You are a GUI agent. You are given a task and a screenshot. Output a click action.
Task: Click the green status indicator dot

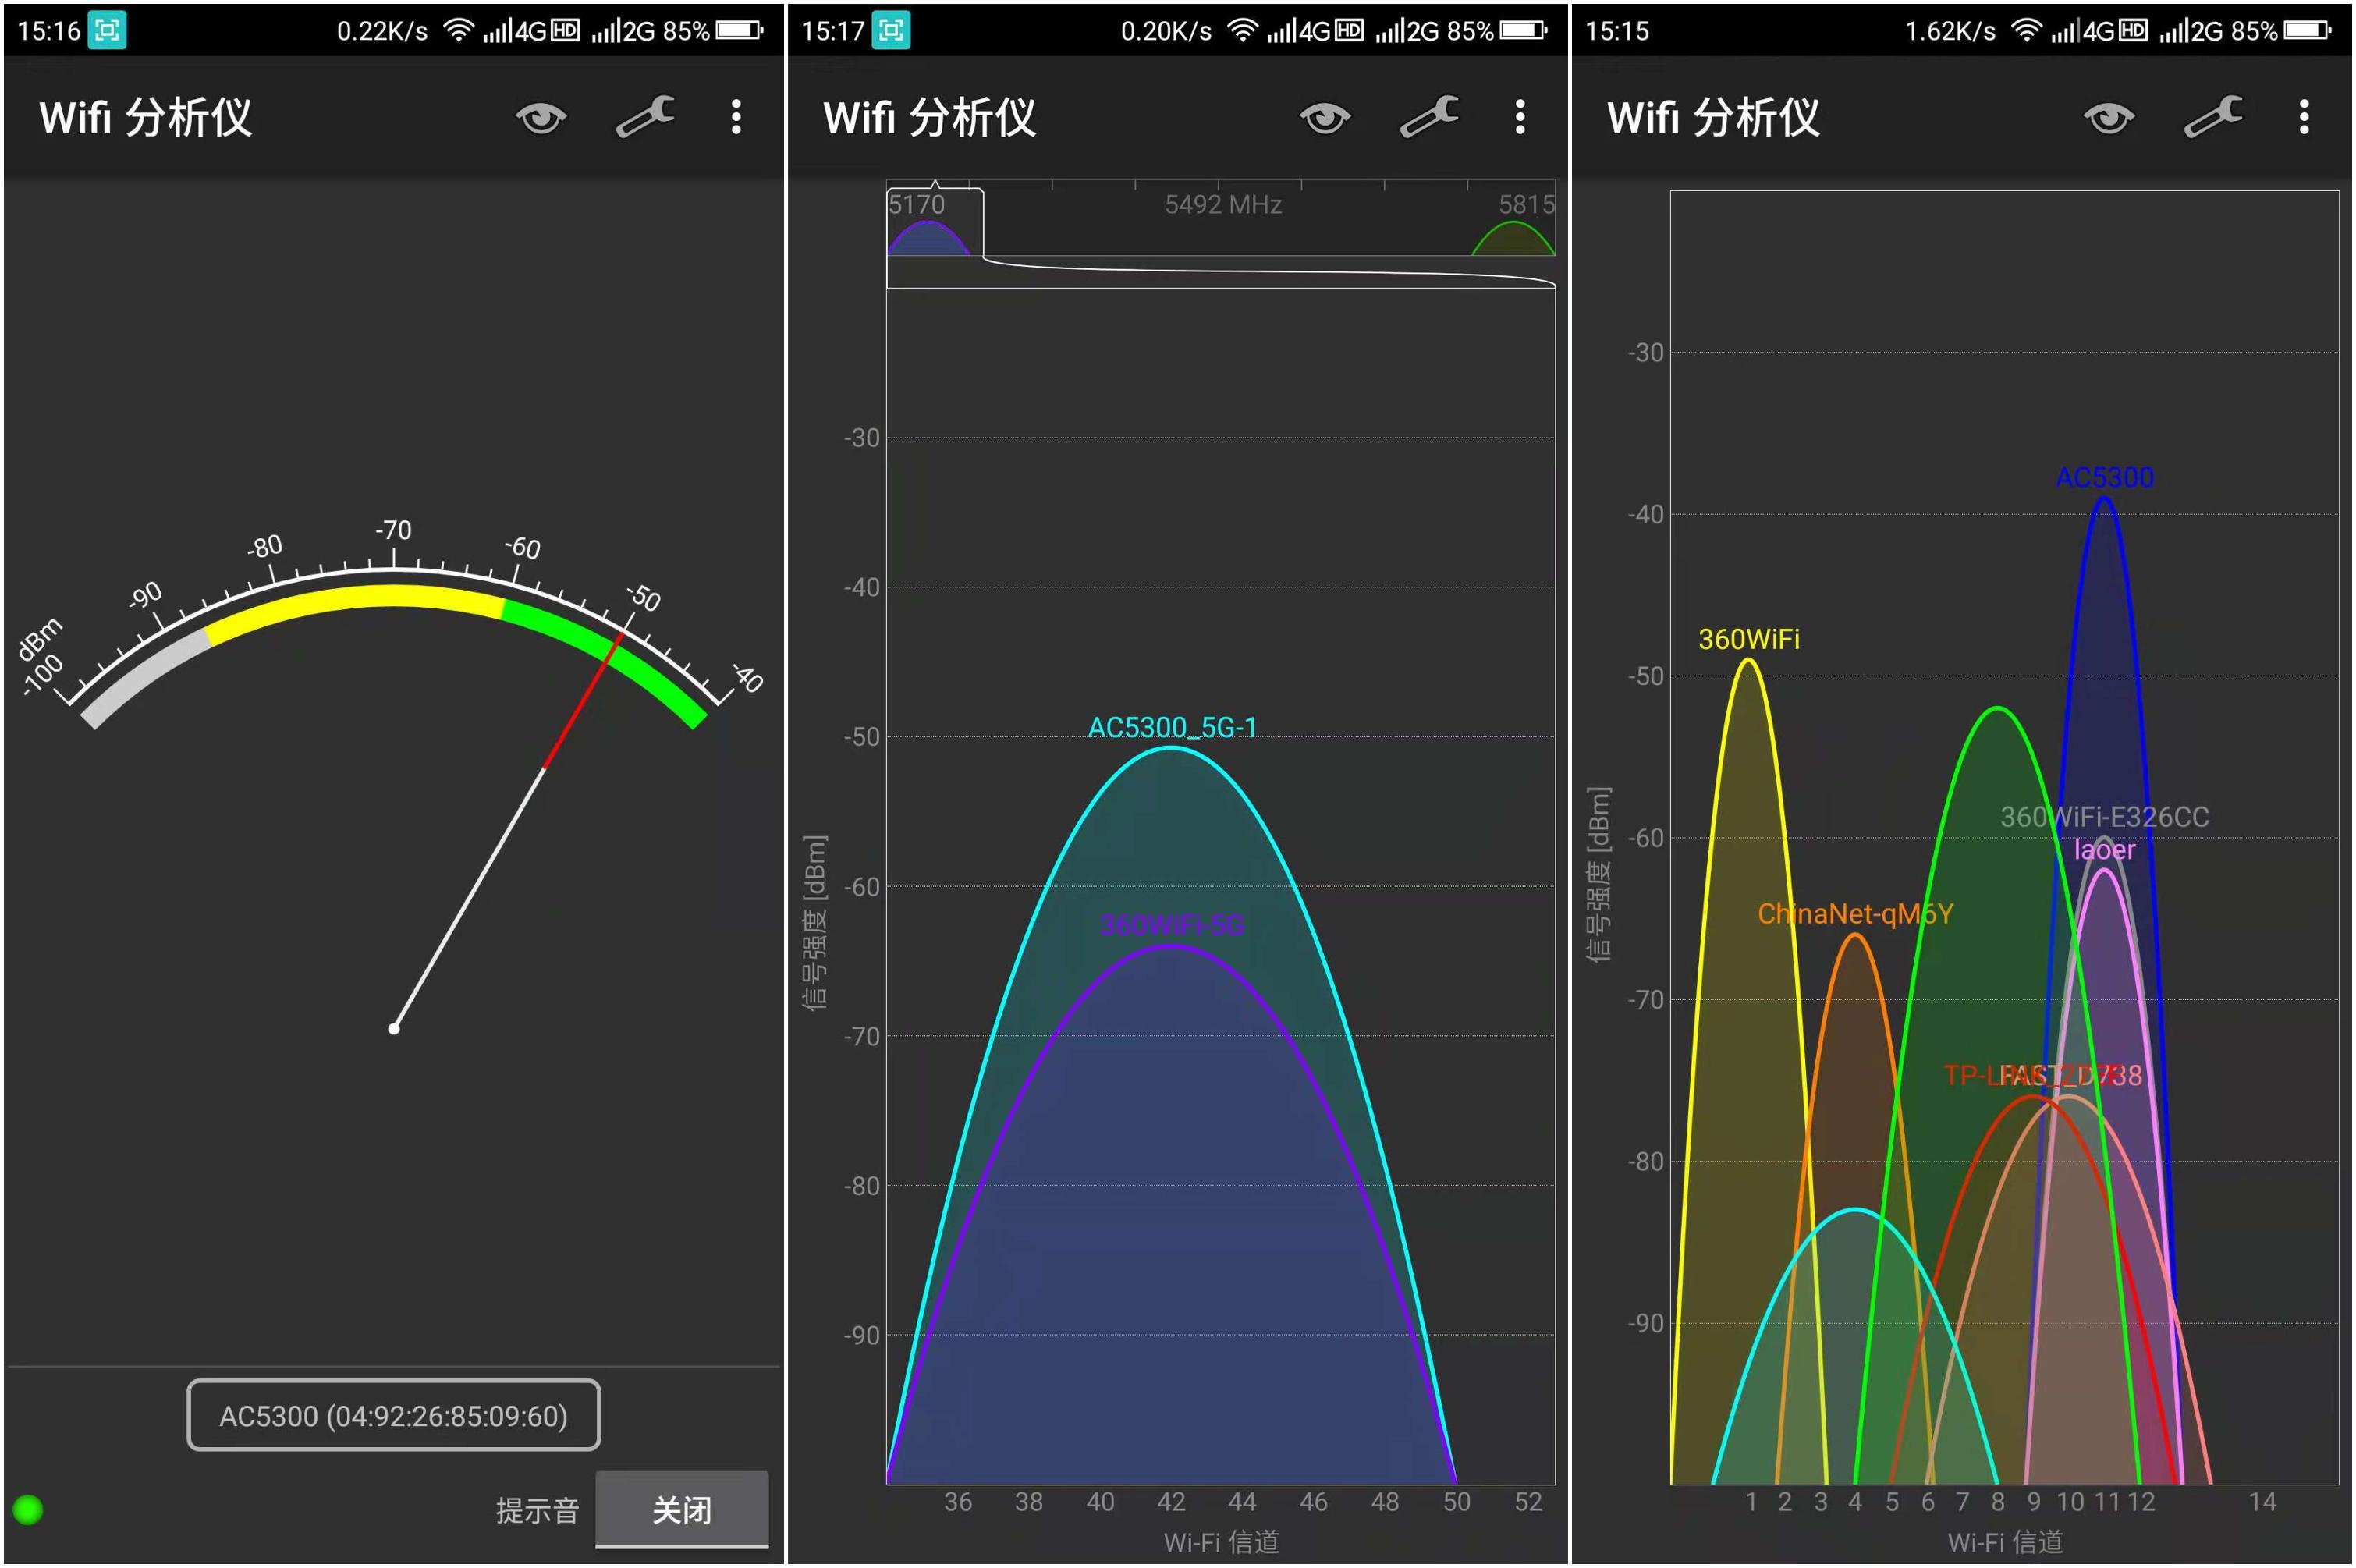[28, 1509]
